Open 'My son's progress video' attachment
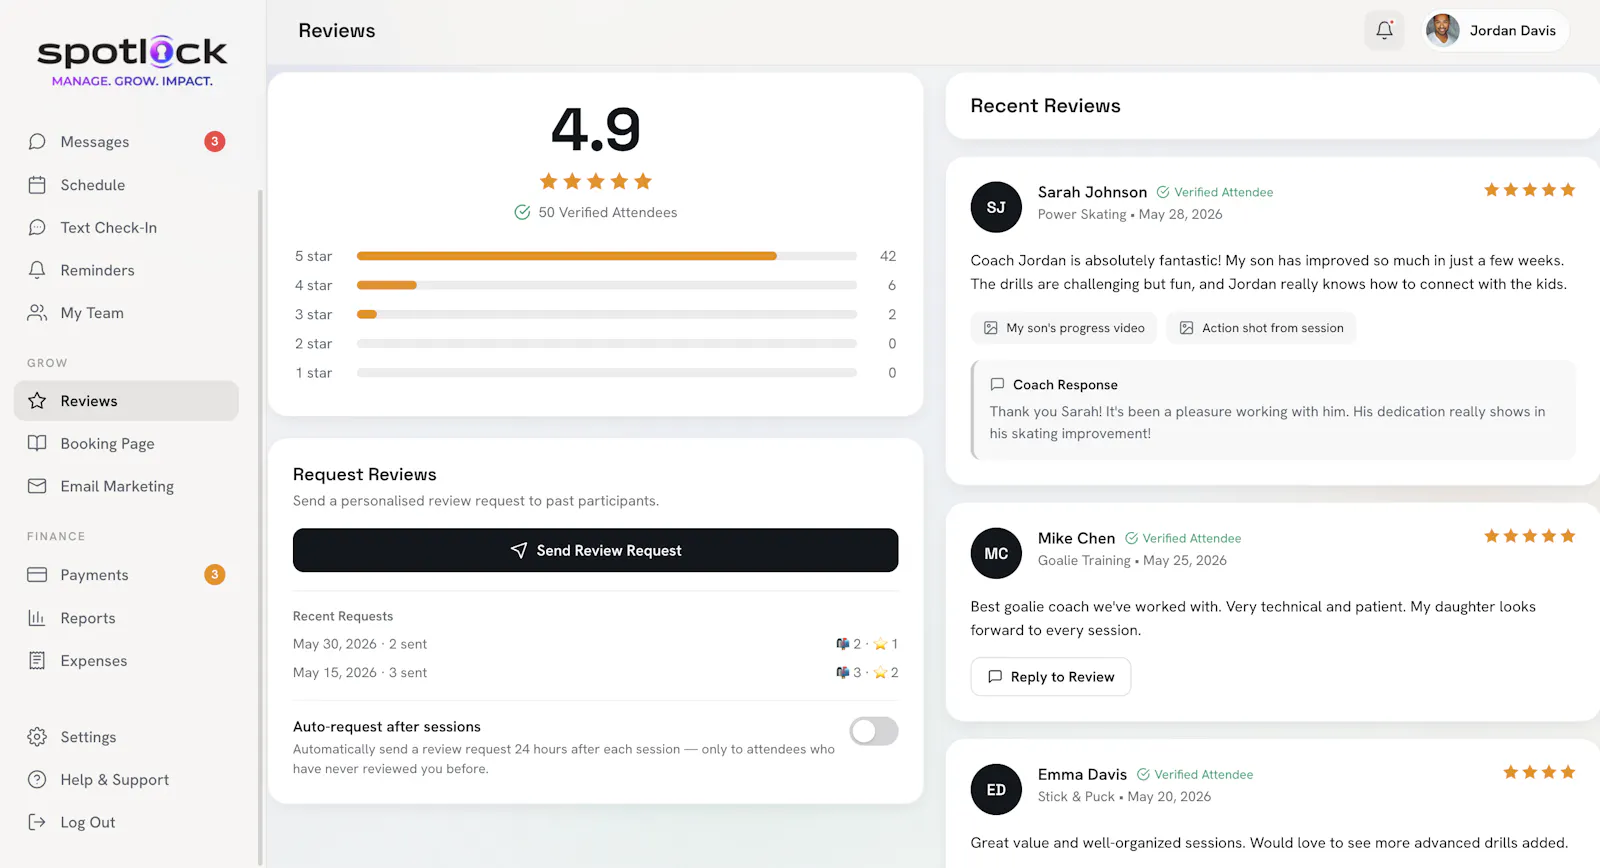1600x868 pixels. (x=1064, y=328)
